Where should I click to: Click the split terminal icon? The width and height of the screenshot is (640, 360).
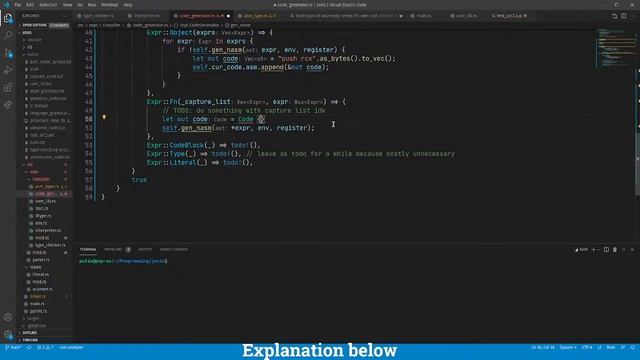[606, 249]
